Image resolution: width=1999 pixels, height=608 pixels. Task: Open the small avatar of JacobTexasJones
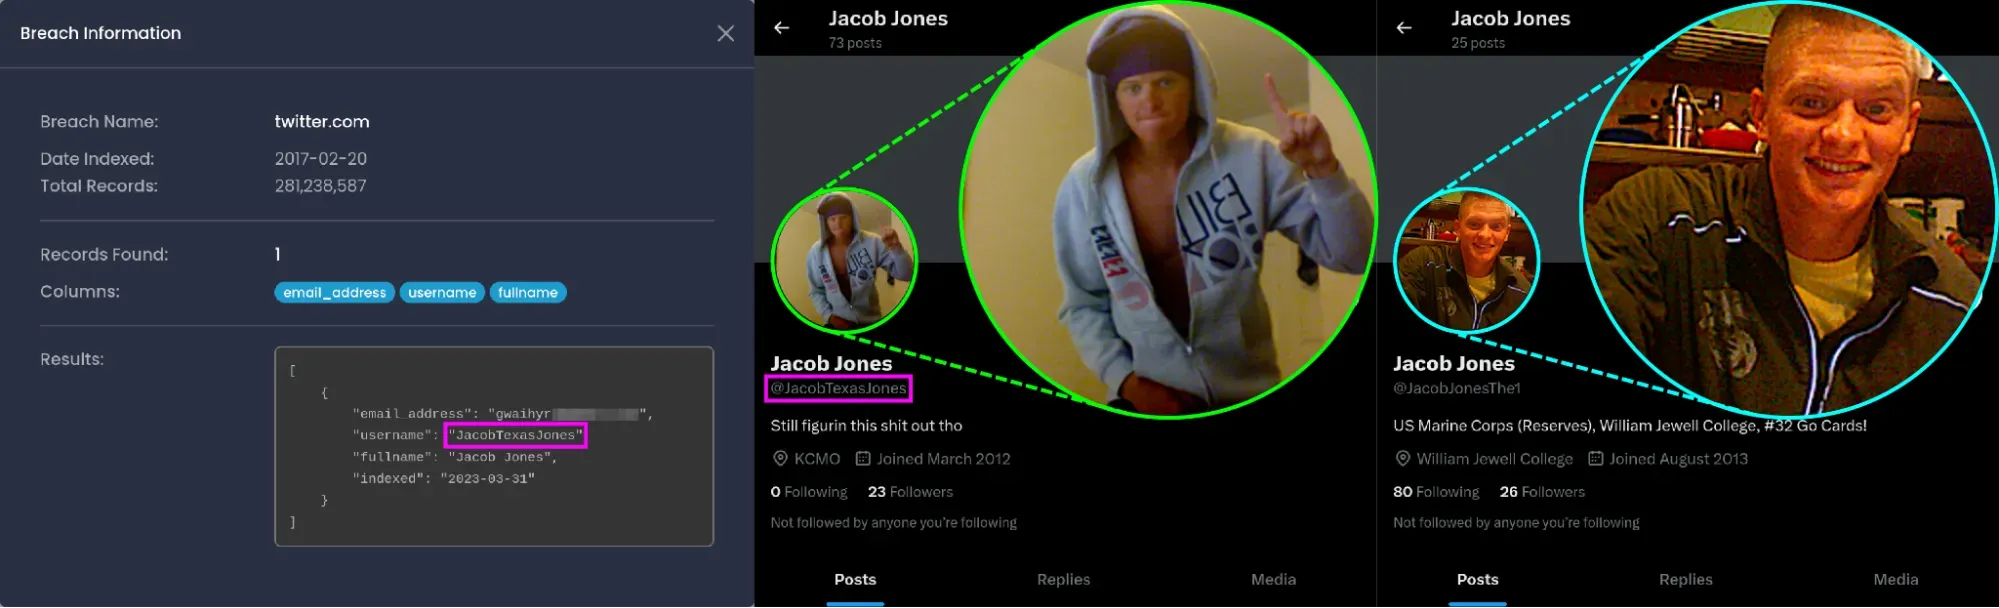click(844, 260)
